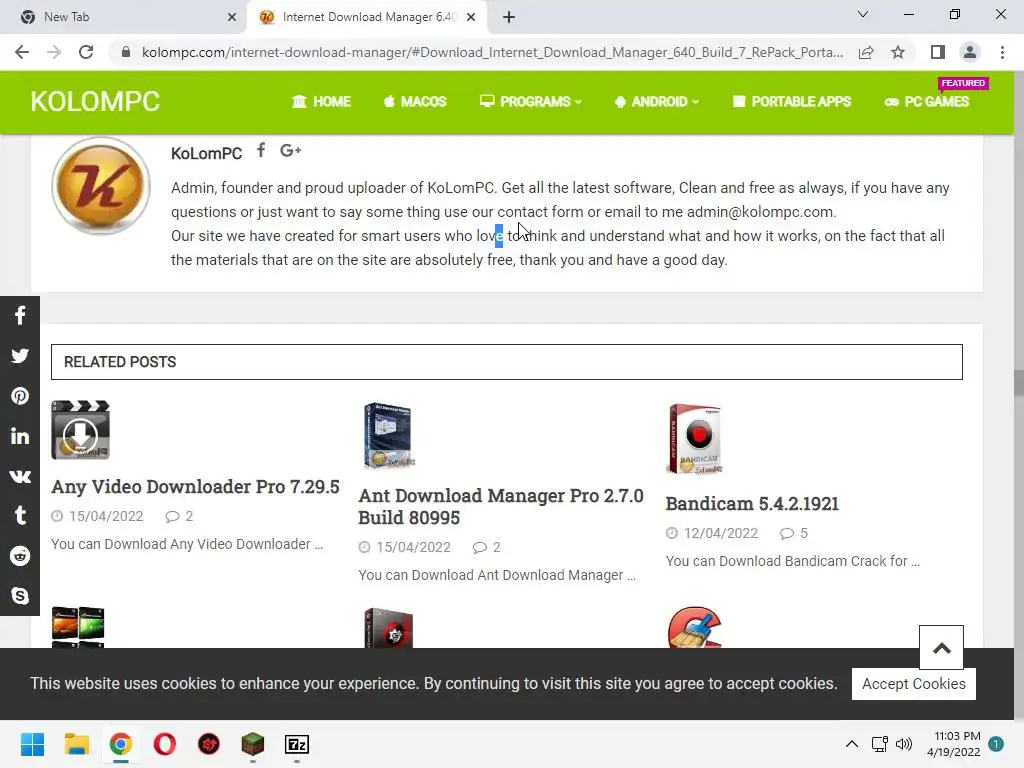Share page on Facebook from the sidebar
The width and height of the screenshot is (1024, 768).
tap(20, 316)
